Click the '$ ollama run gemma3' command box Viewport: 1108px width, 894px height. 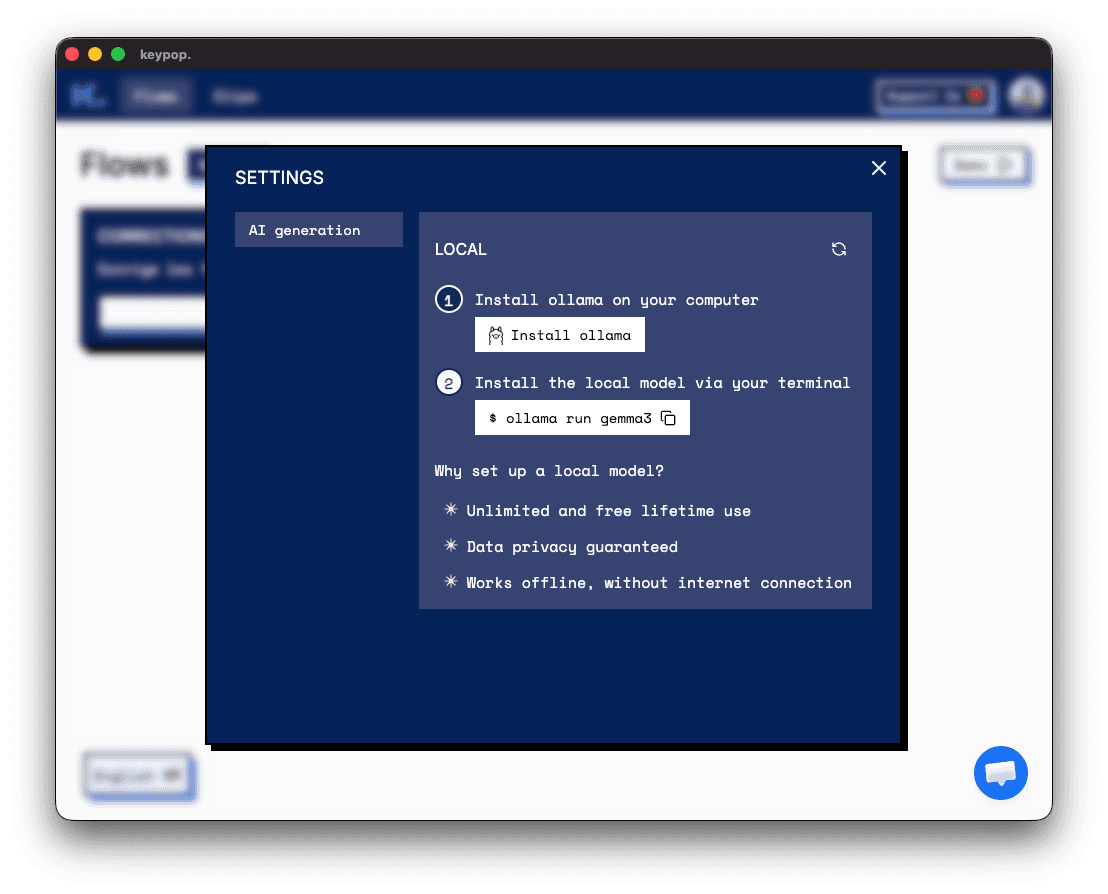pos(570,418)
